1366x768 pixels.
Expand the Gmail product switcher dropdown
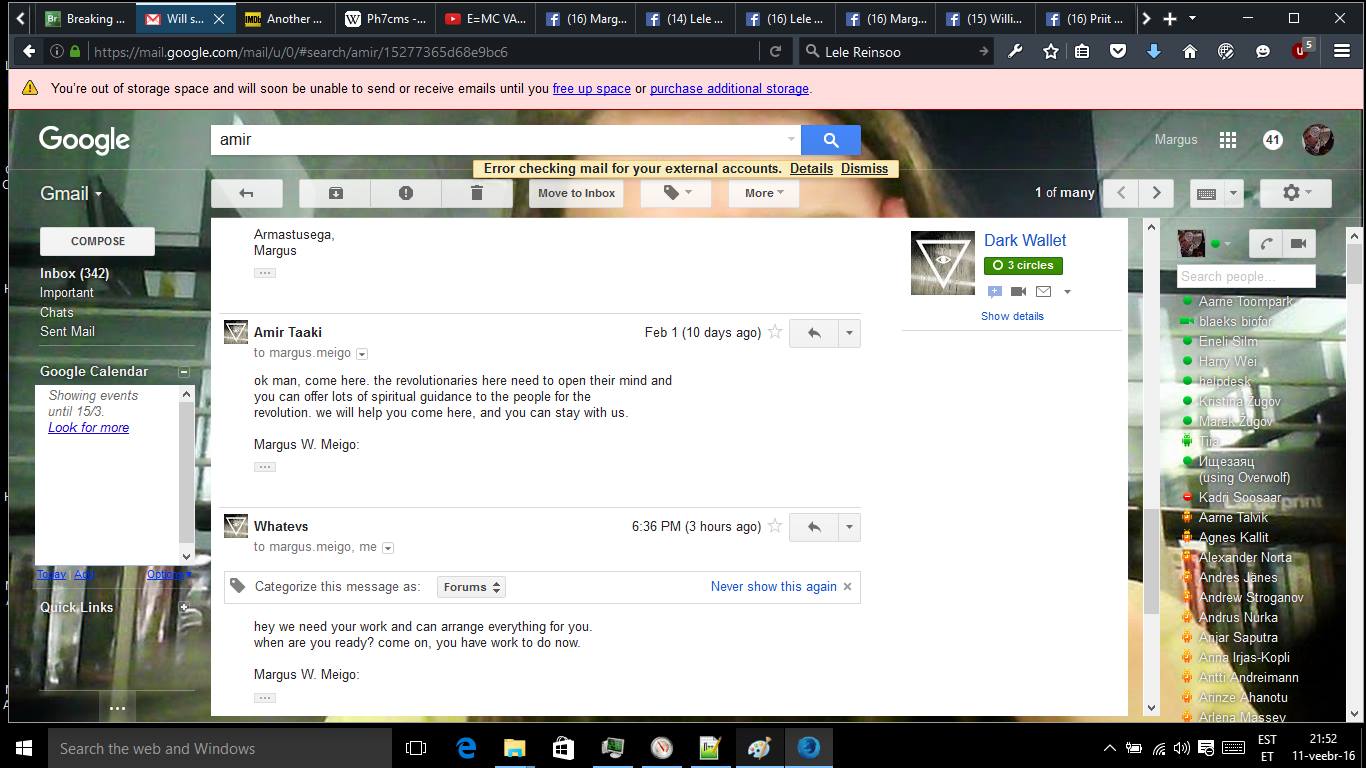[x=71, y=194]
